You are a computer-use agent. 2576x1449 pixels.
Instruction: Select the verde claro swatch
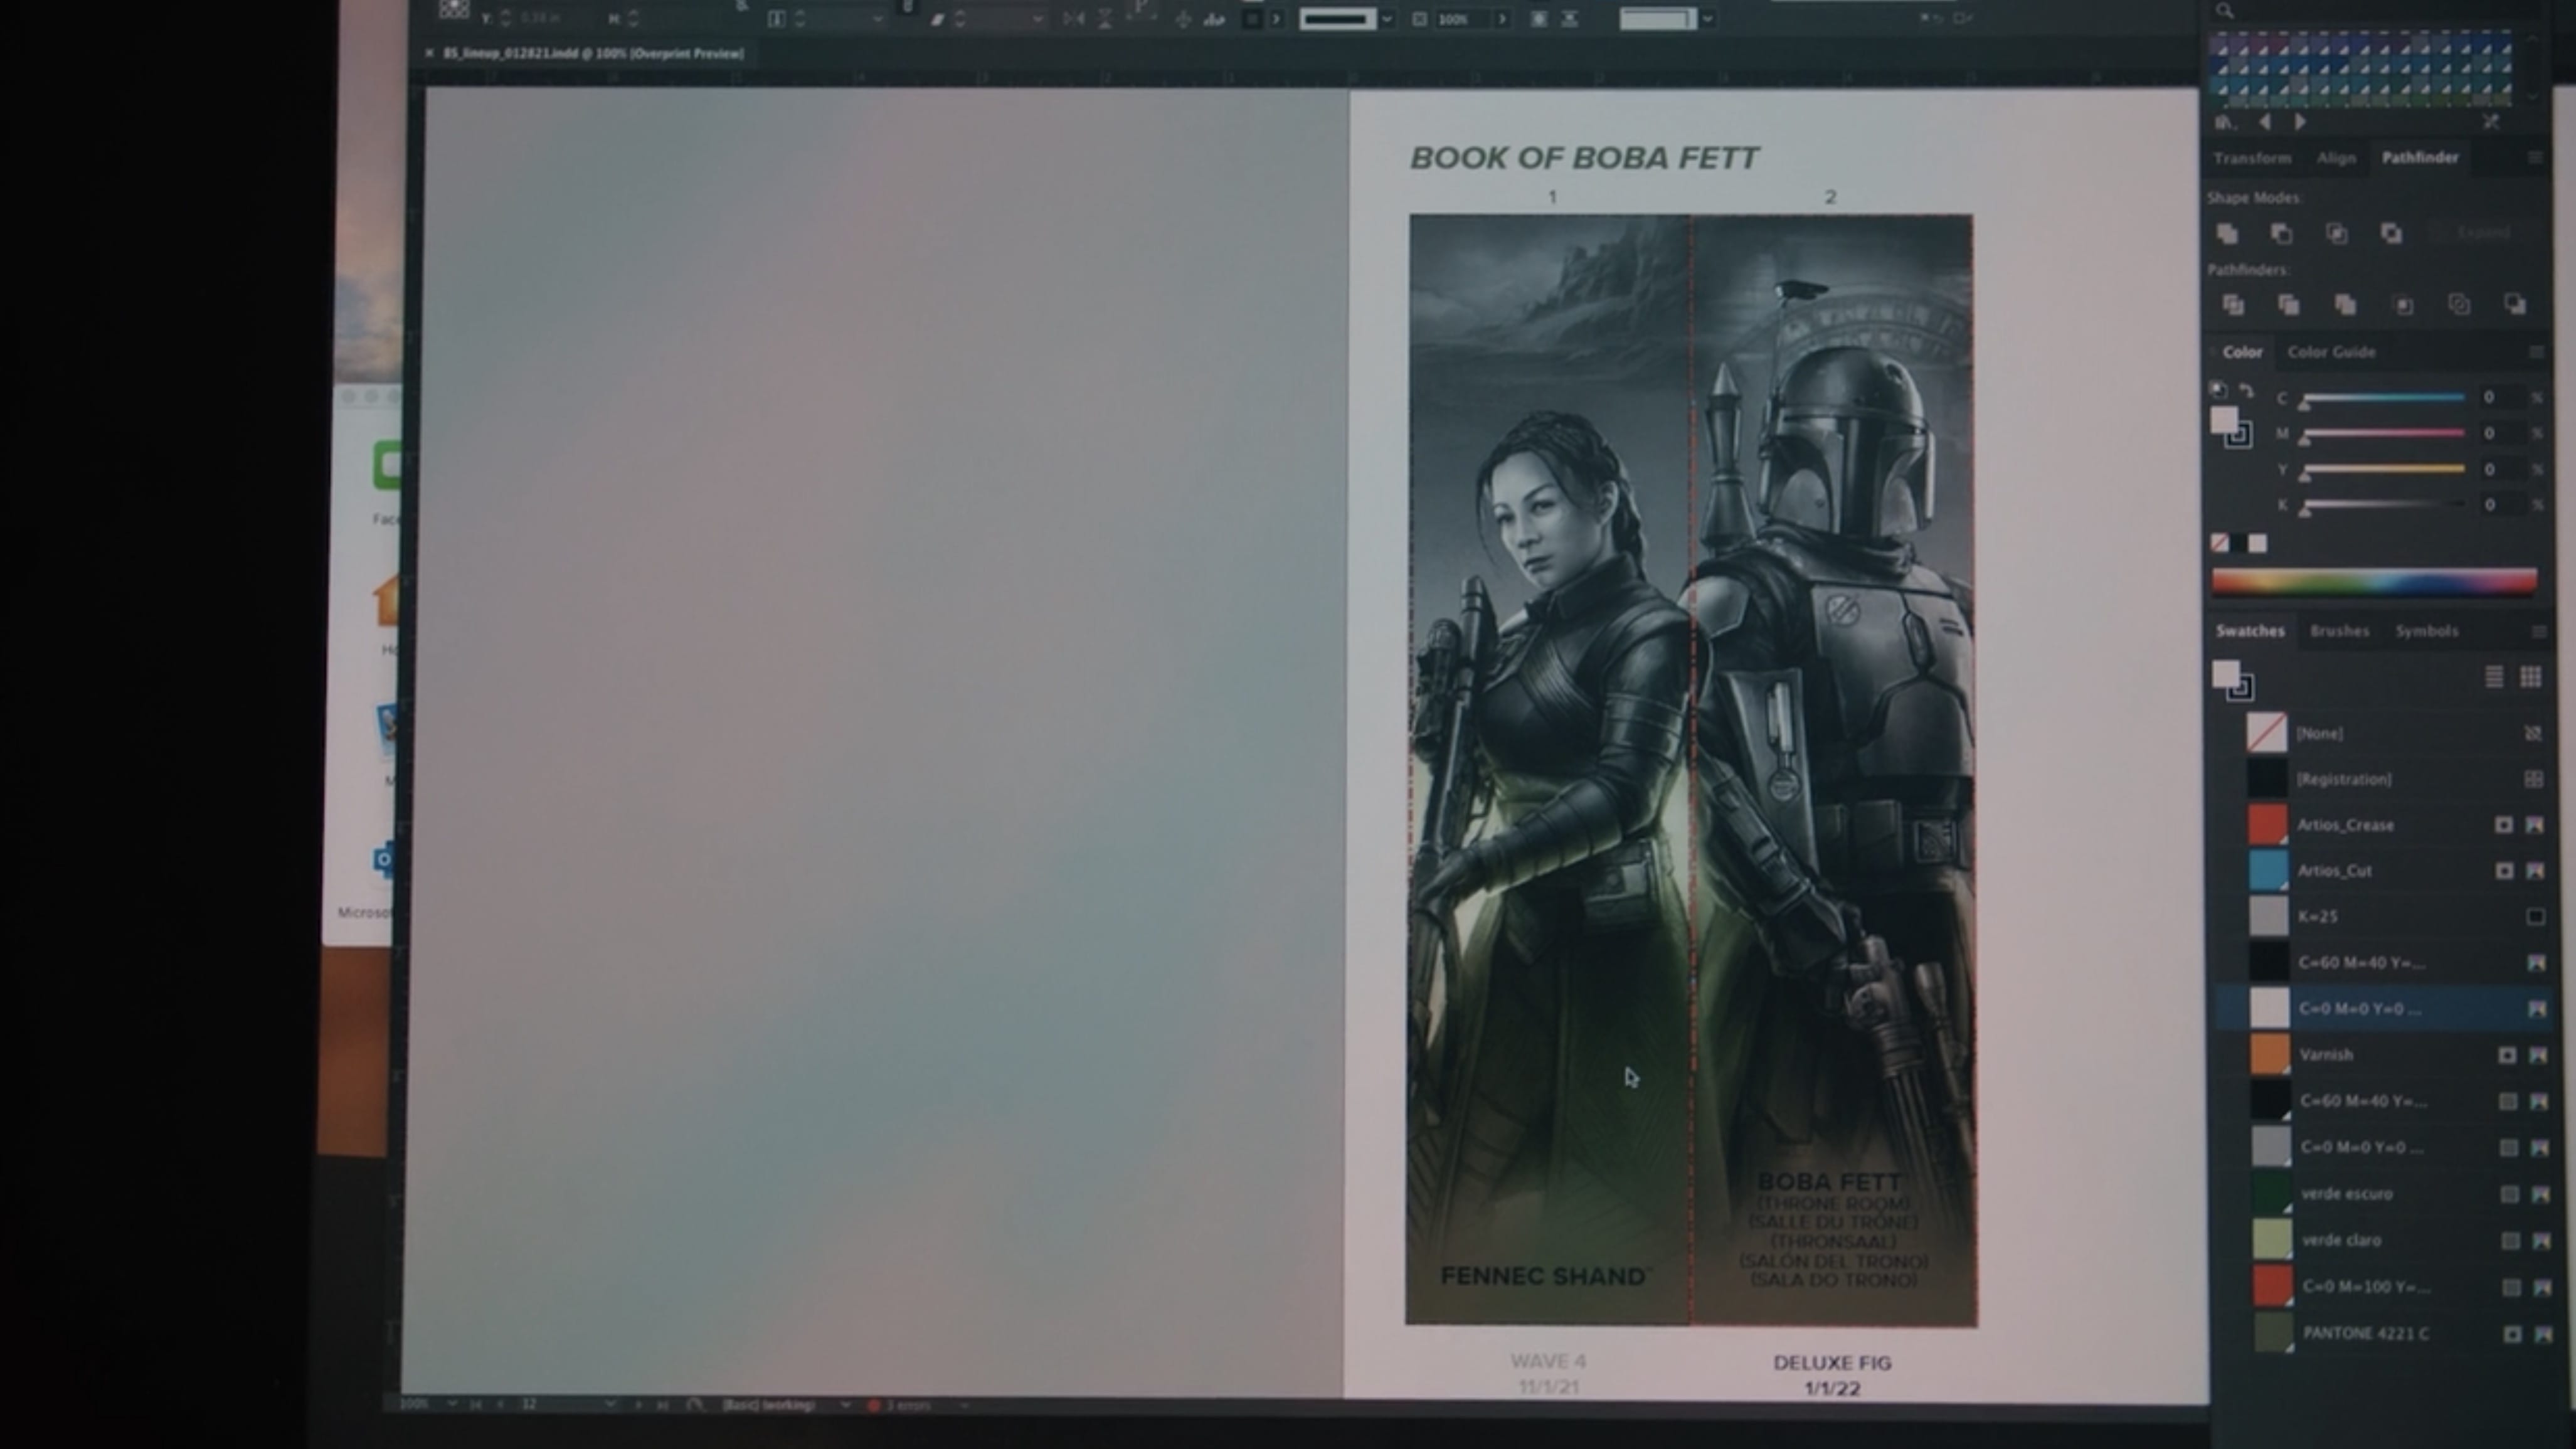pyautogui.click(x=2271, y=1240)
